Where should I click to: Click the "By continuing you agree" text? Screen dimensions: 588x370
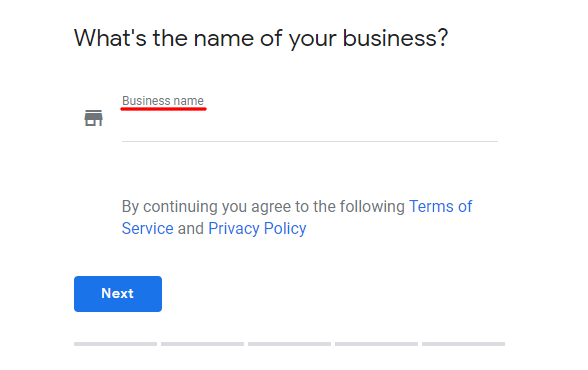click(x=186, y=207)
